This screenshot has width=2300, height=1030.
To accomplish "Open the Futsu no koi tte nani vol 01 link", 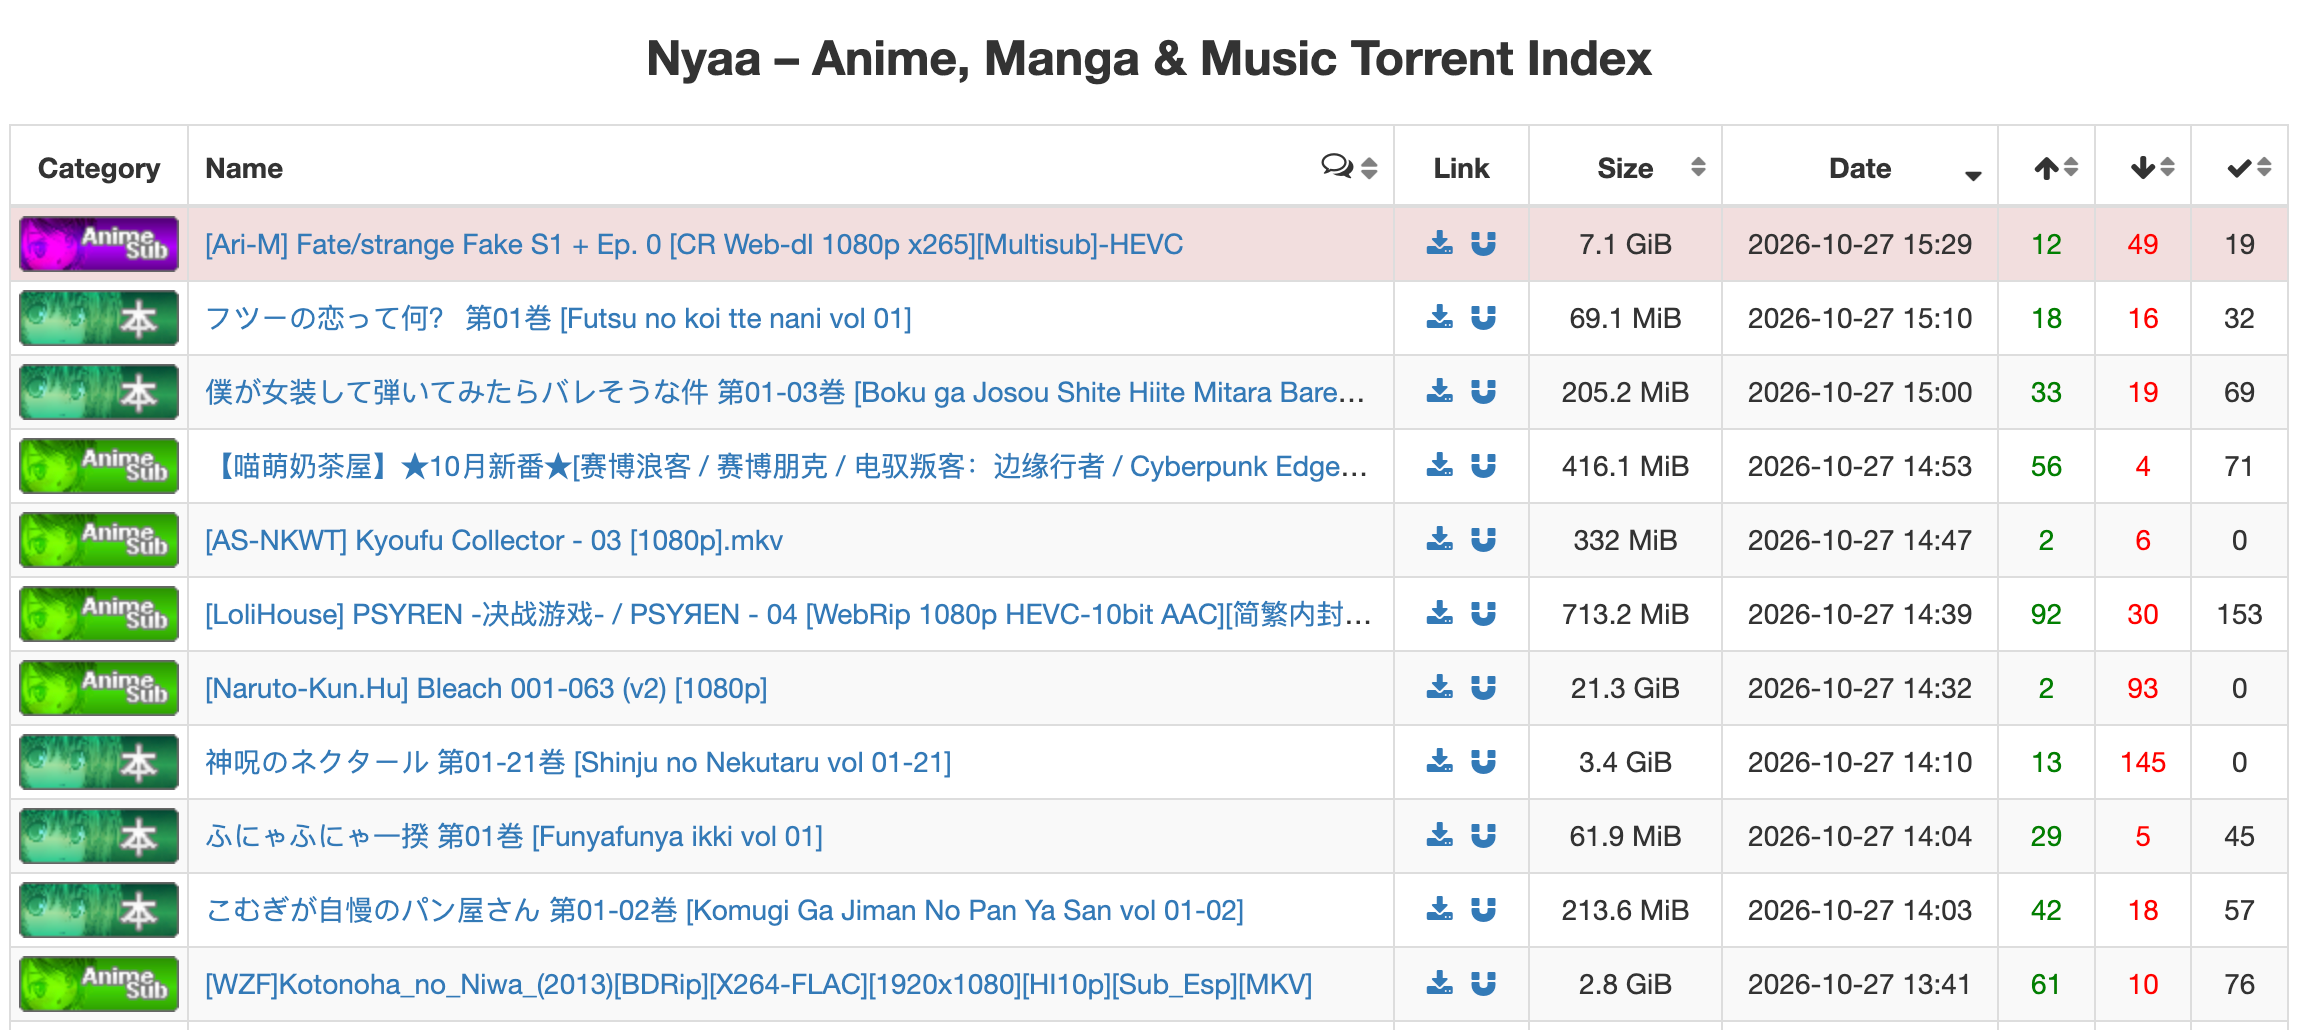I will [558, 318].
